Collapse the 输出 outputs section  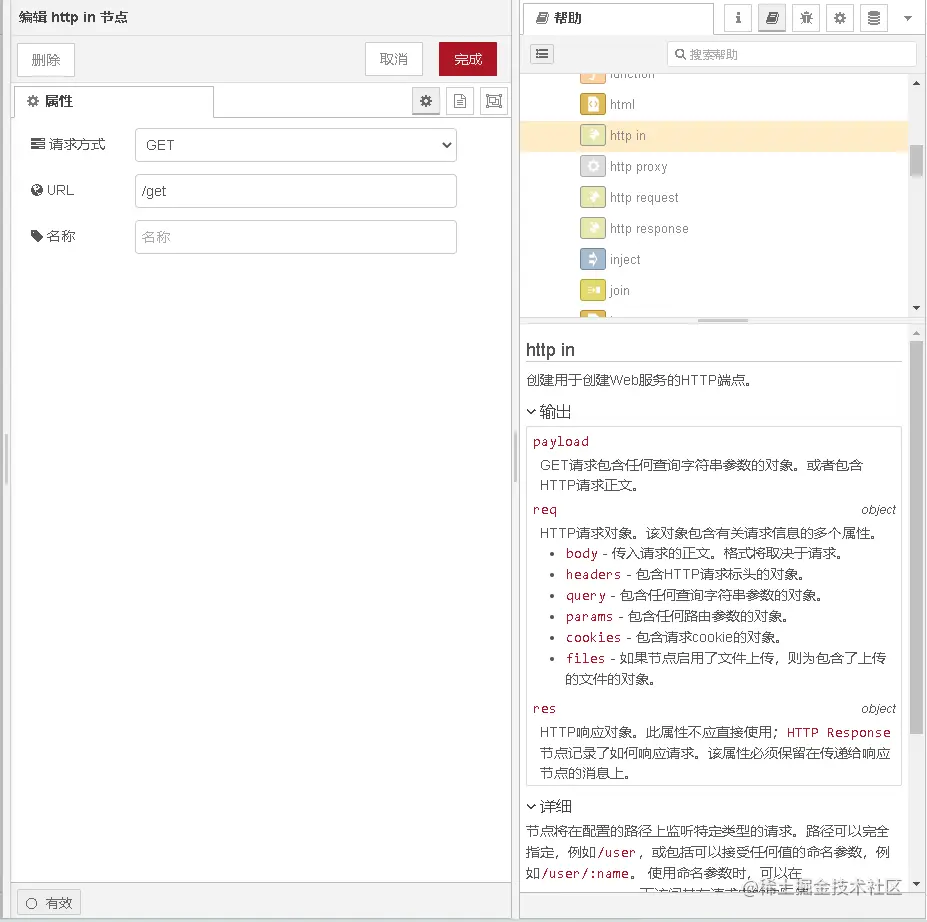pyautogui.click(x=549, y=412)
